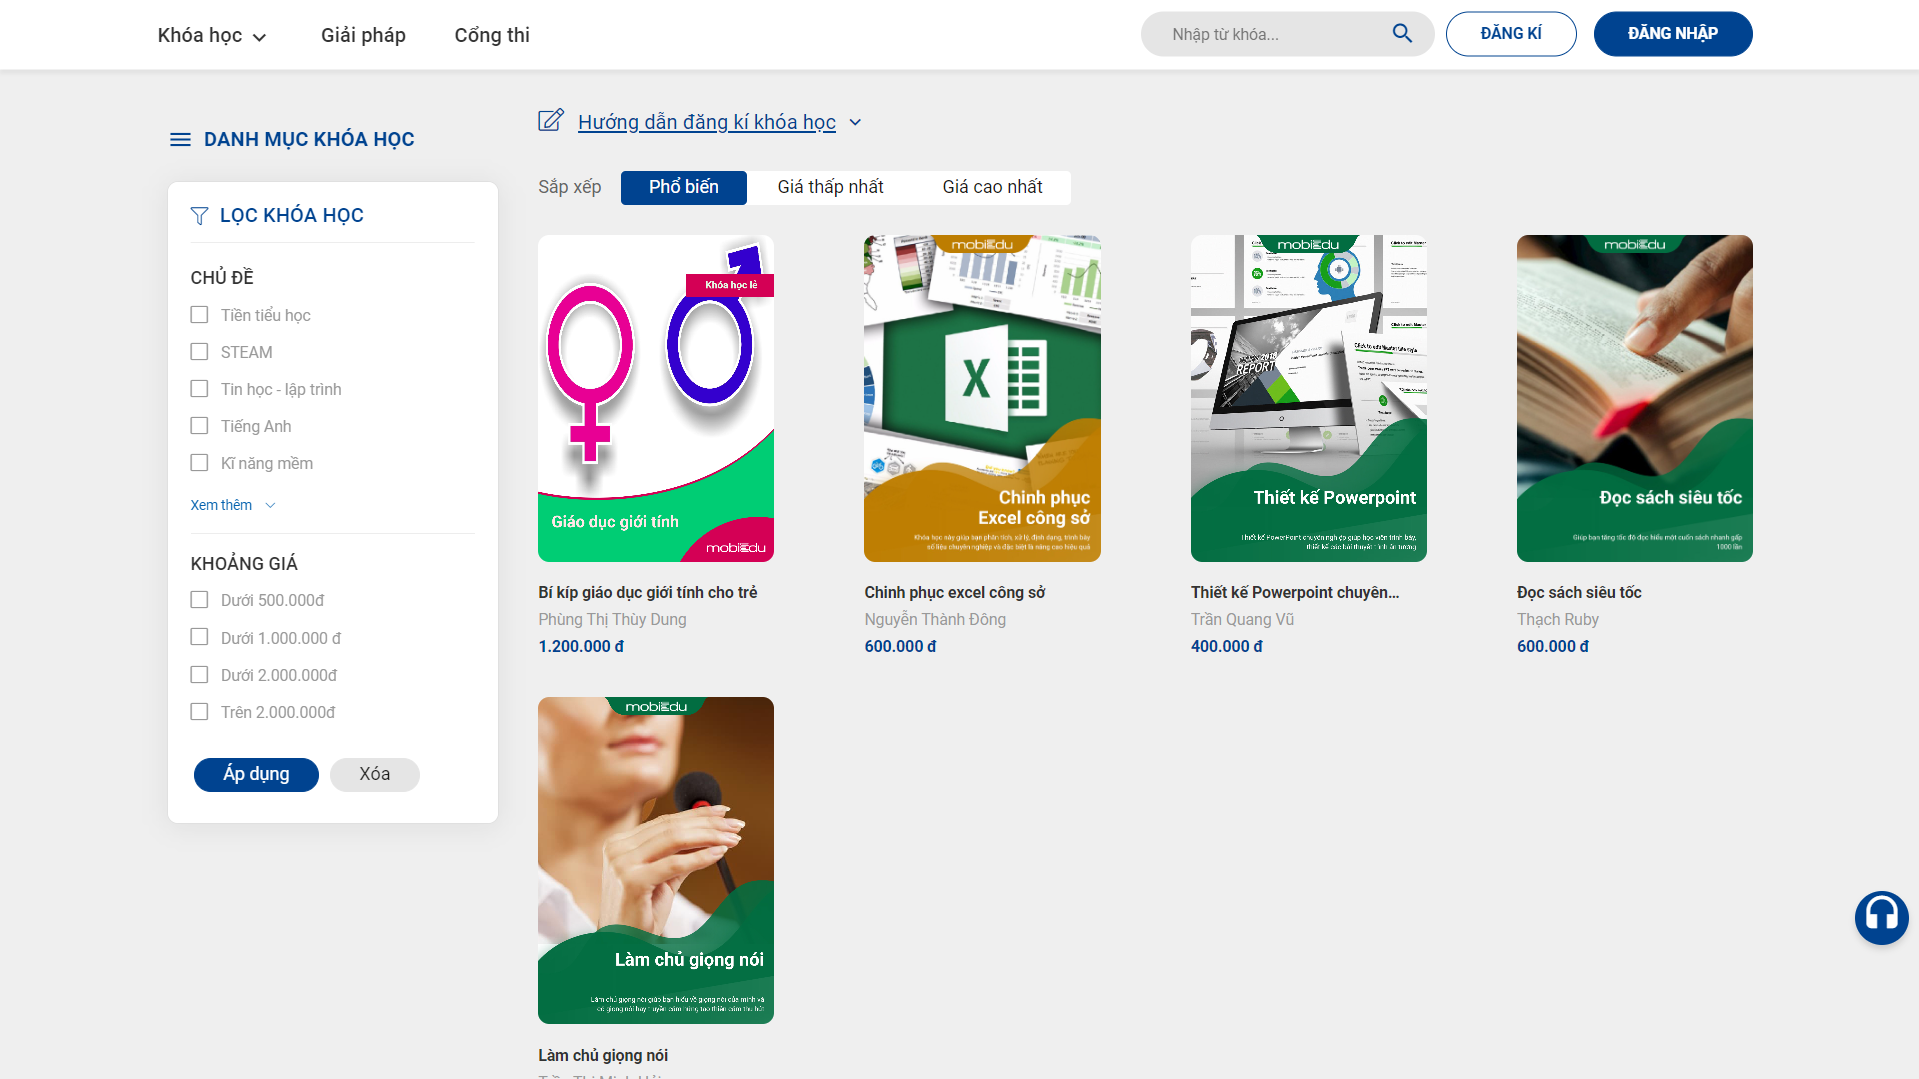Expand Xem thêm to show more topics
This screenshot has width=1919, height=1079.
tap(232, 505)
